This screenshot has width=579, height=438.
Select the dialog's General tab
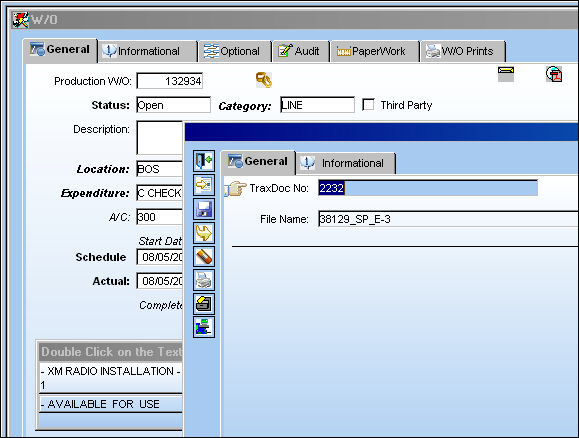tap(258, 162)
